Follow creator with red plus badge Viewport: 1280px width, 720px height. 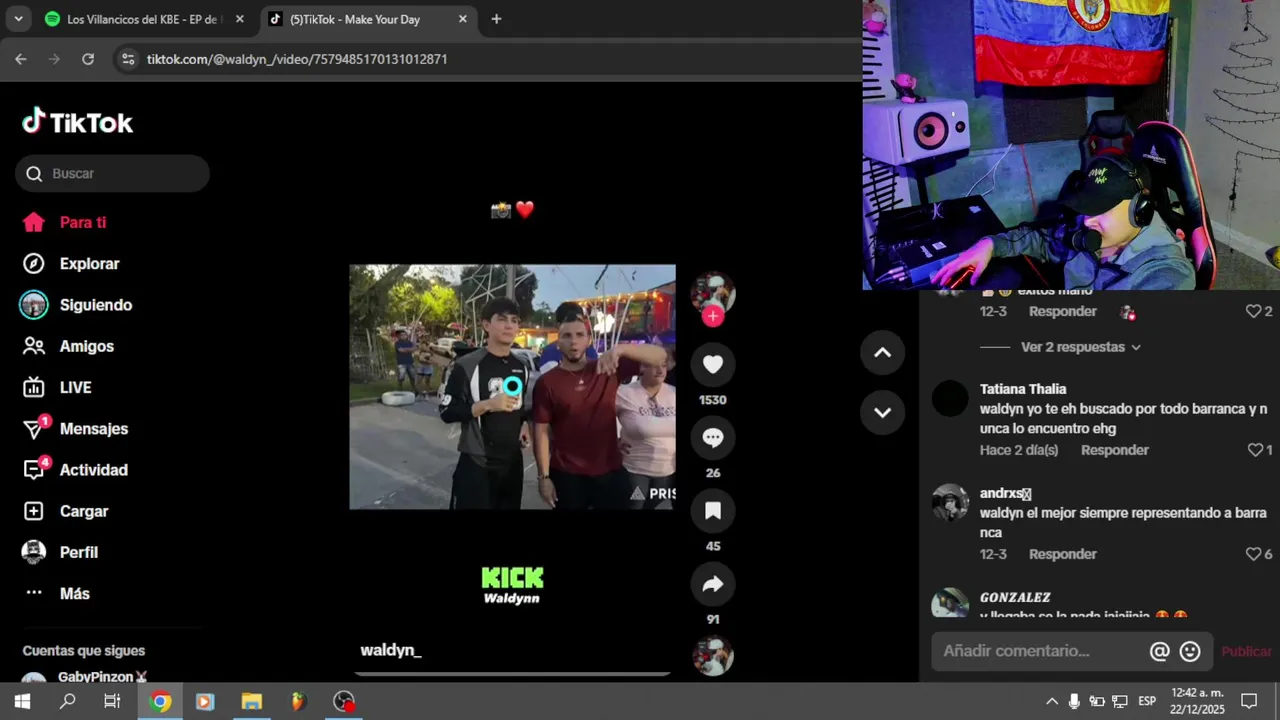[x=712, y=316]
